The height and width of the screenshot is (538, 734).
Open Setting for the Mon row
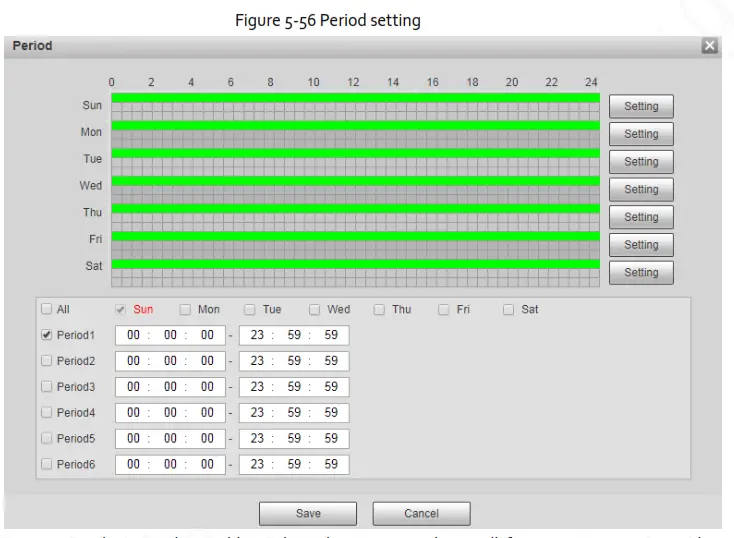click(641, 134)
